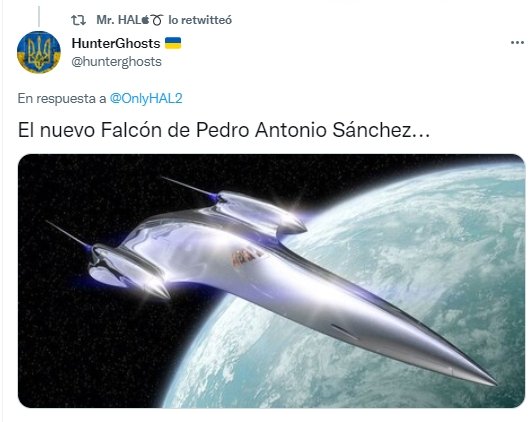Open the silver spaceship image
The image size is (530, 422).
point(271,281)
